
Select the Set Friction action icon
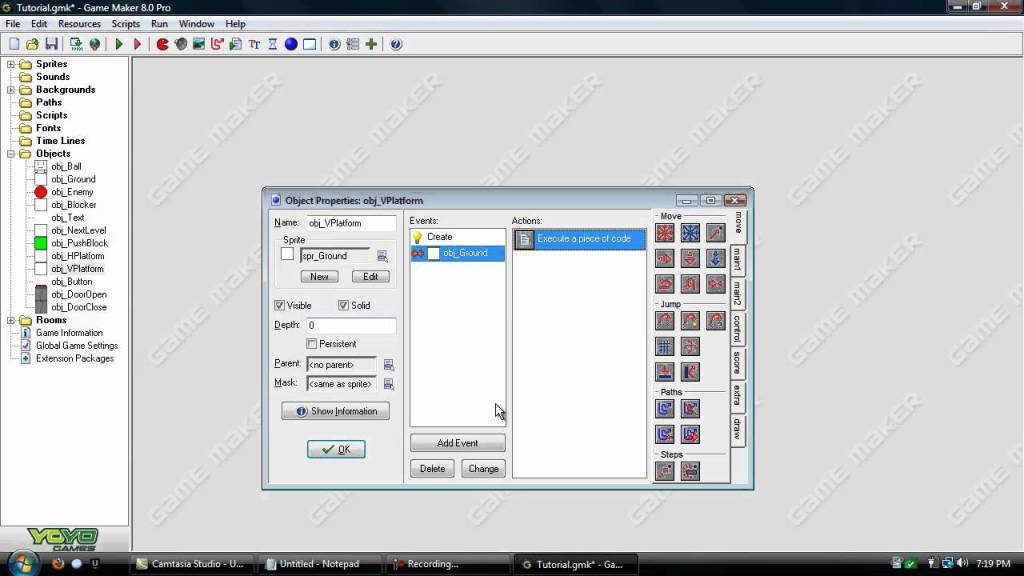tap(716, 283)
